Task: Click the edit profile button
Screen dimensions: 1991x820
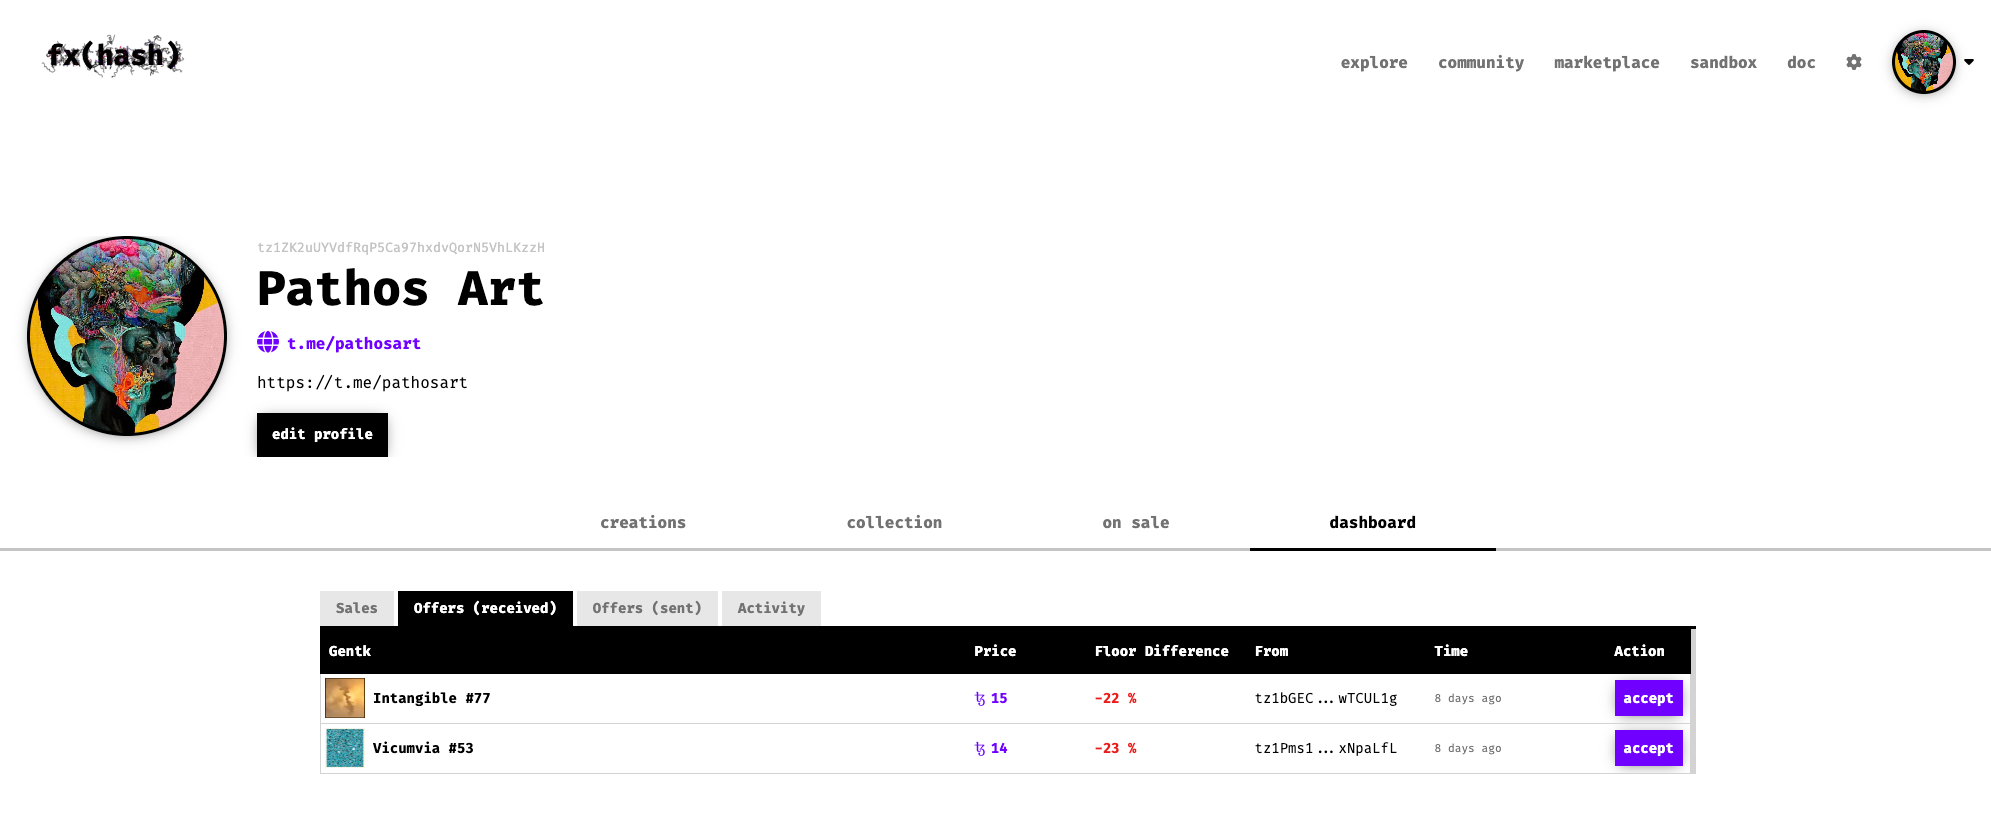Action: 322,434
